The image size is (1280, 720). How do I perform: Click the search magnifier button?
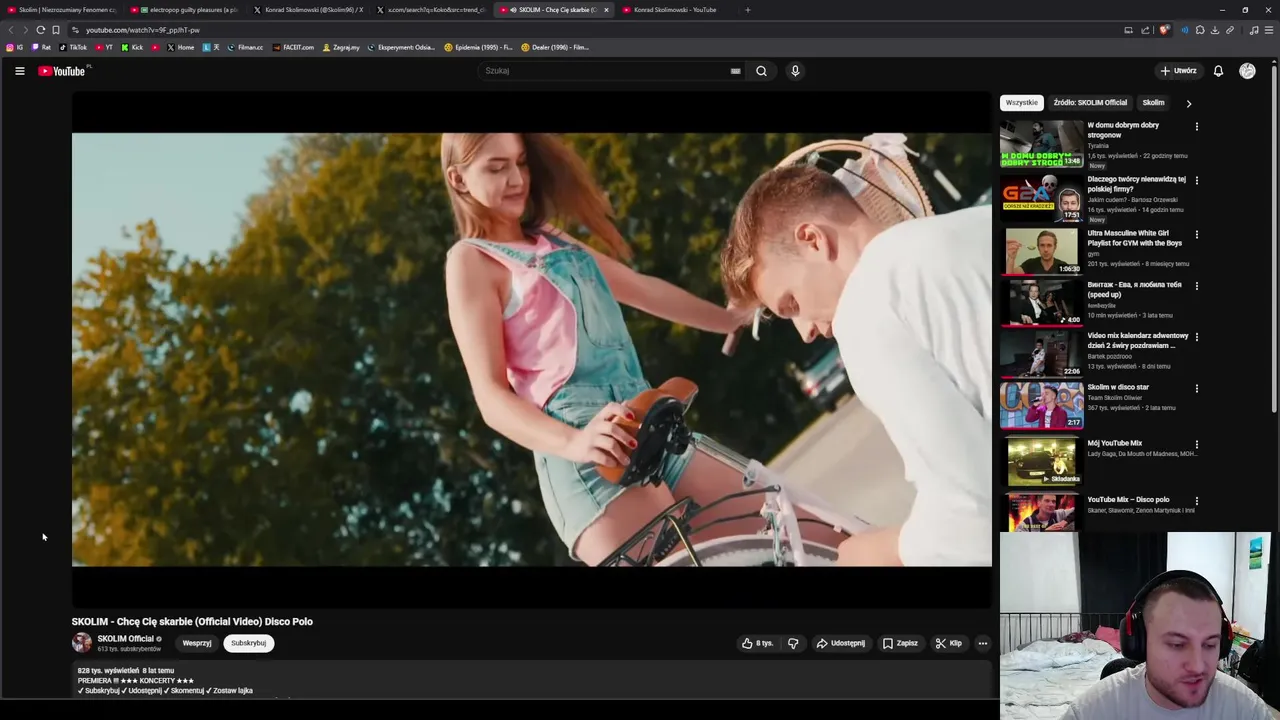(761, 71)
